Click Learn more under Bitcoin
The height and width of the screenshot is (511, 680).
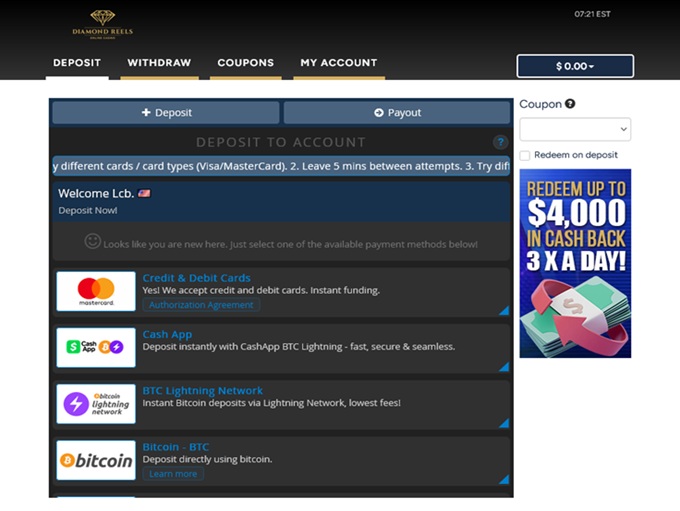pos(173,474)
